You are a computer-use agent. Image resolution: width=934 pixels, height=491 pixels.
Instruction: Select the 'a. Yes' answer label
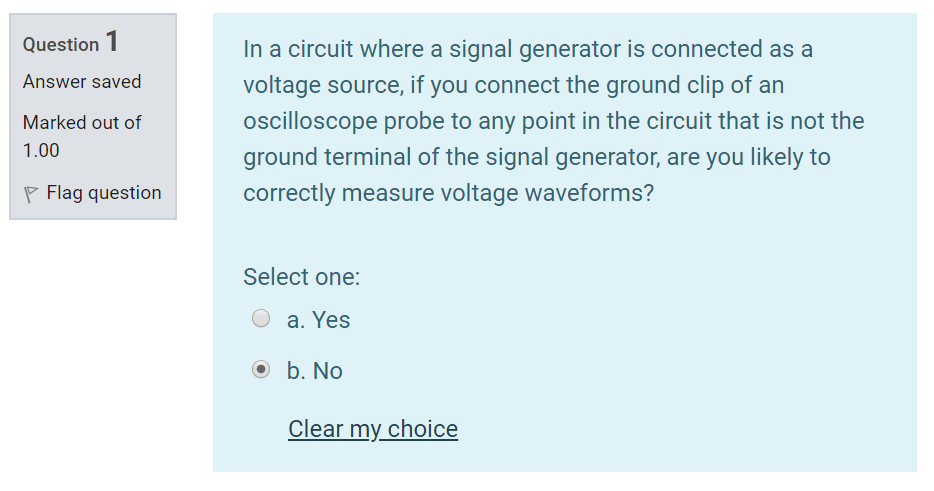[318, 320]
